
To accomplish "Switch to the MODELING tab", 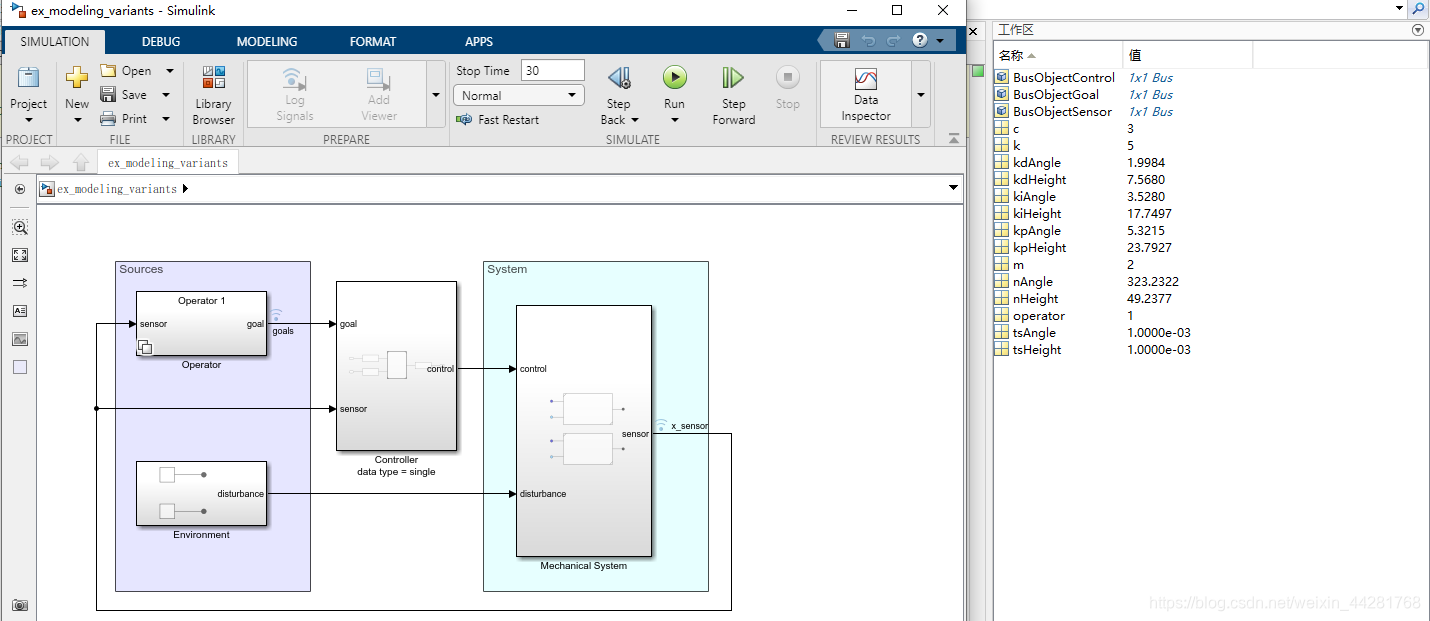I will tap(267, 42).
